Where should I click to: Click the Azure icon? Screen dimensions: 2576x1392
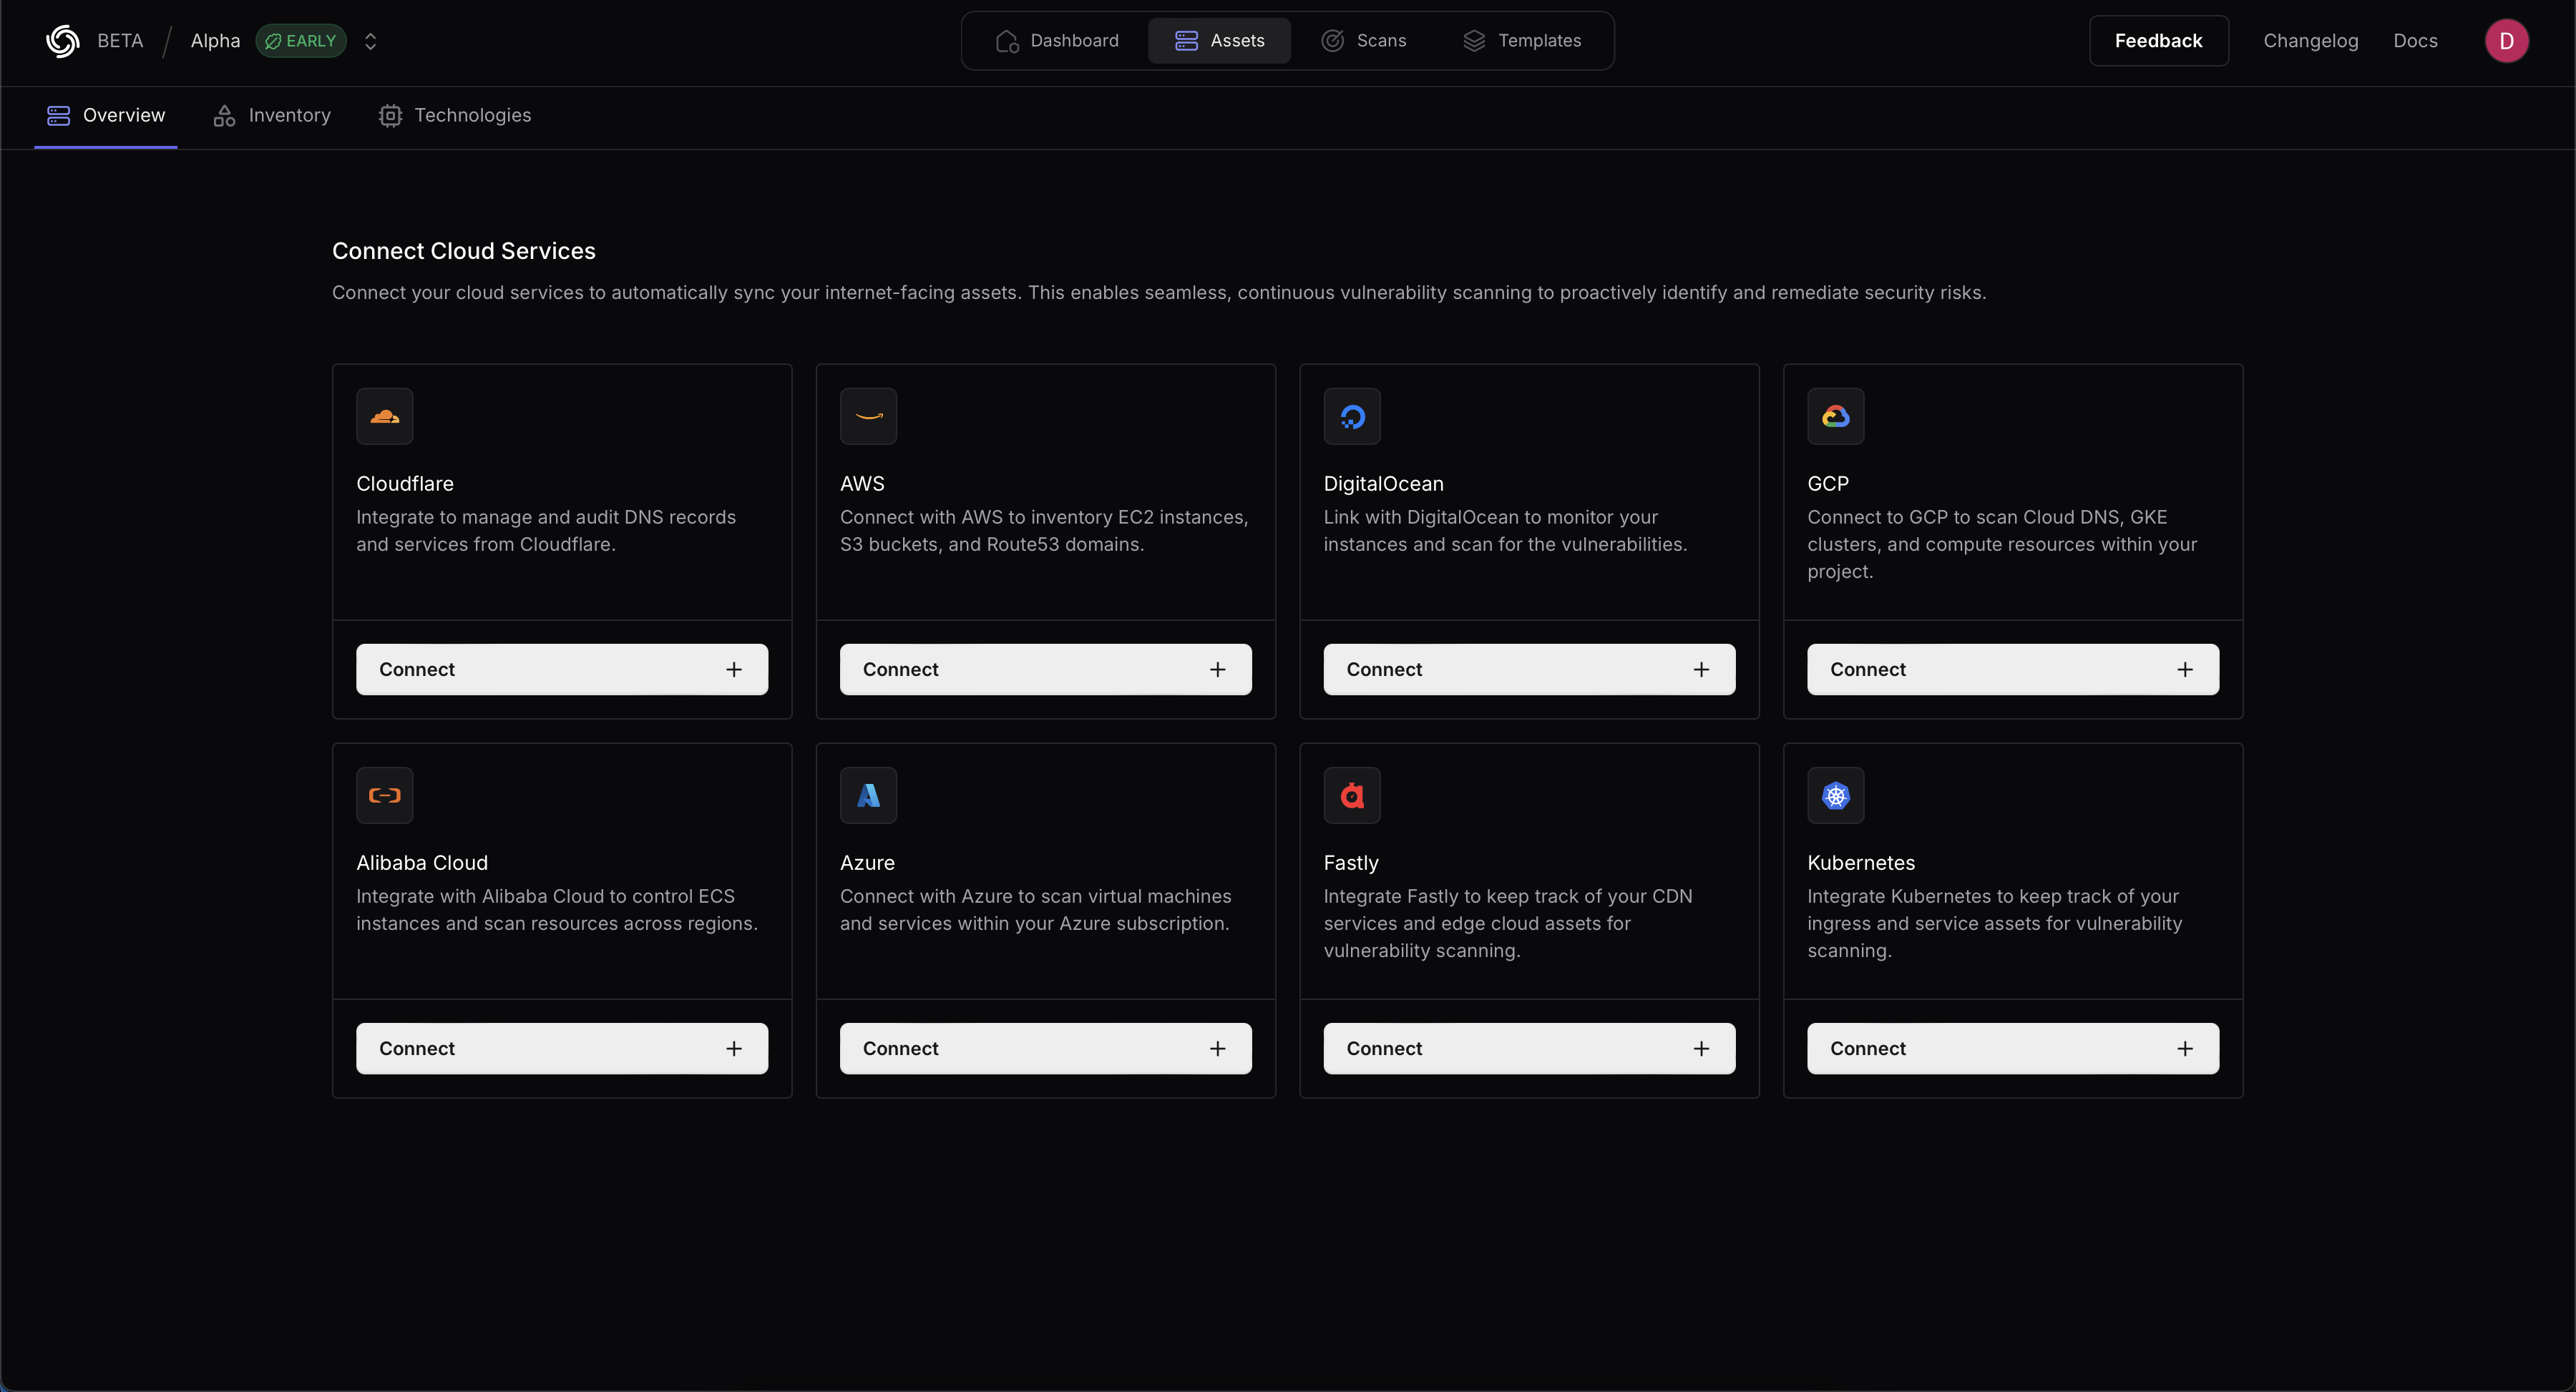pos(868,795)
